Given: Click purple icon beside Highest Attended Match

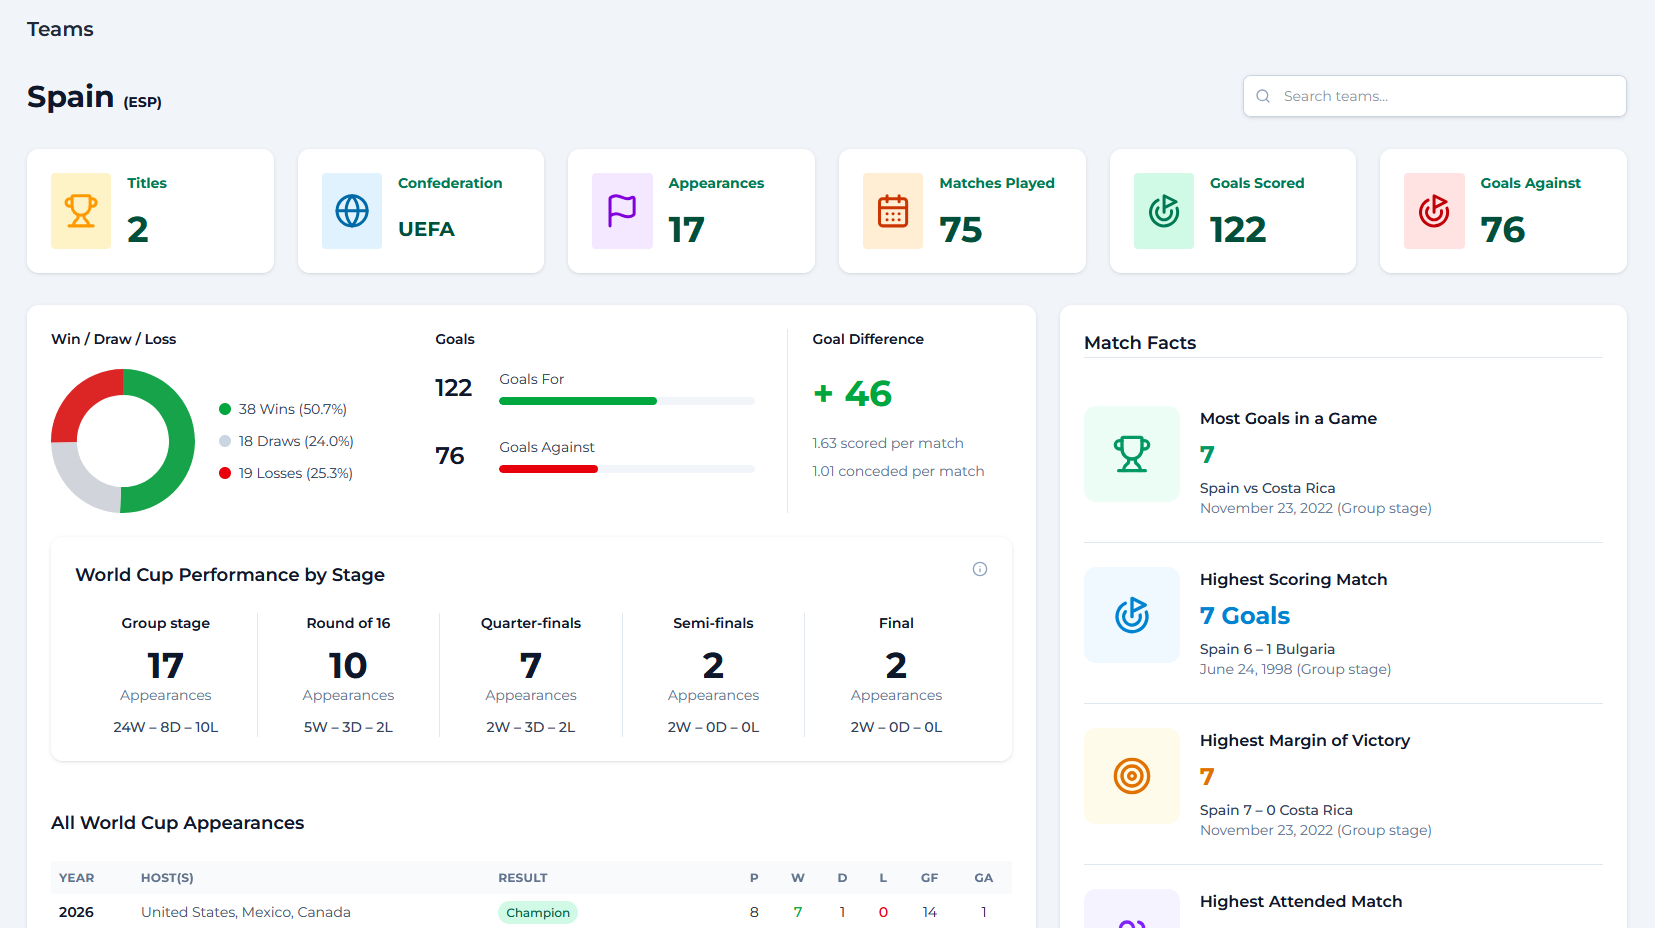Looking at the screenshot, I should (x=1132, y=909).
